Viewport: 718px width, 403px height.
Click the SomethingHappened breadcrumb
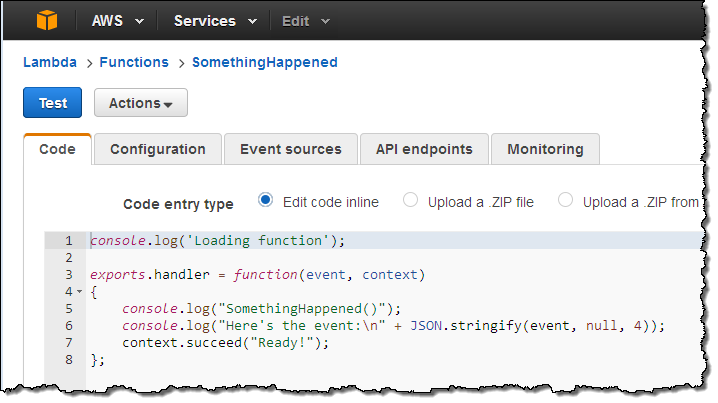coord(264,62)
